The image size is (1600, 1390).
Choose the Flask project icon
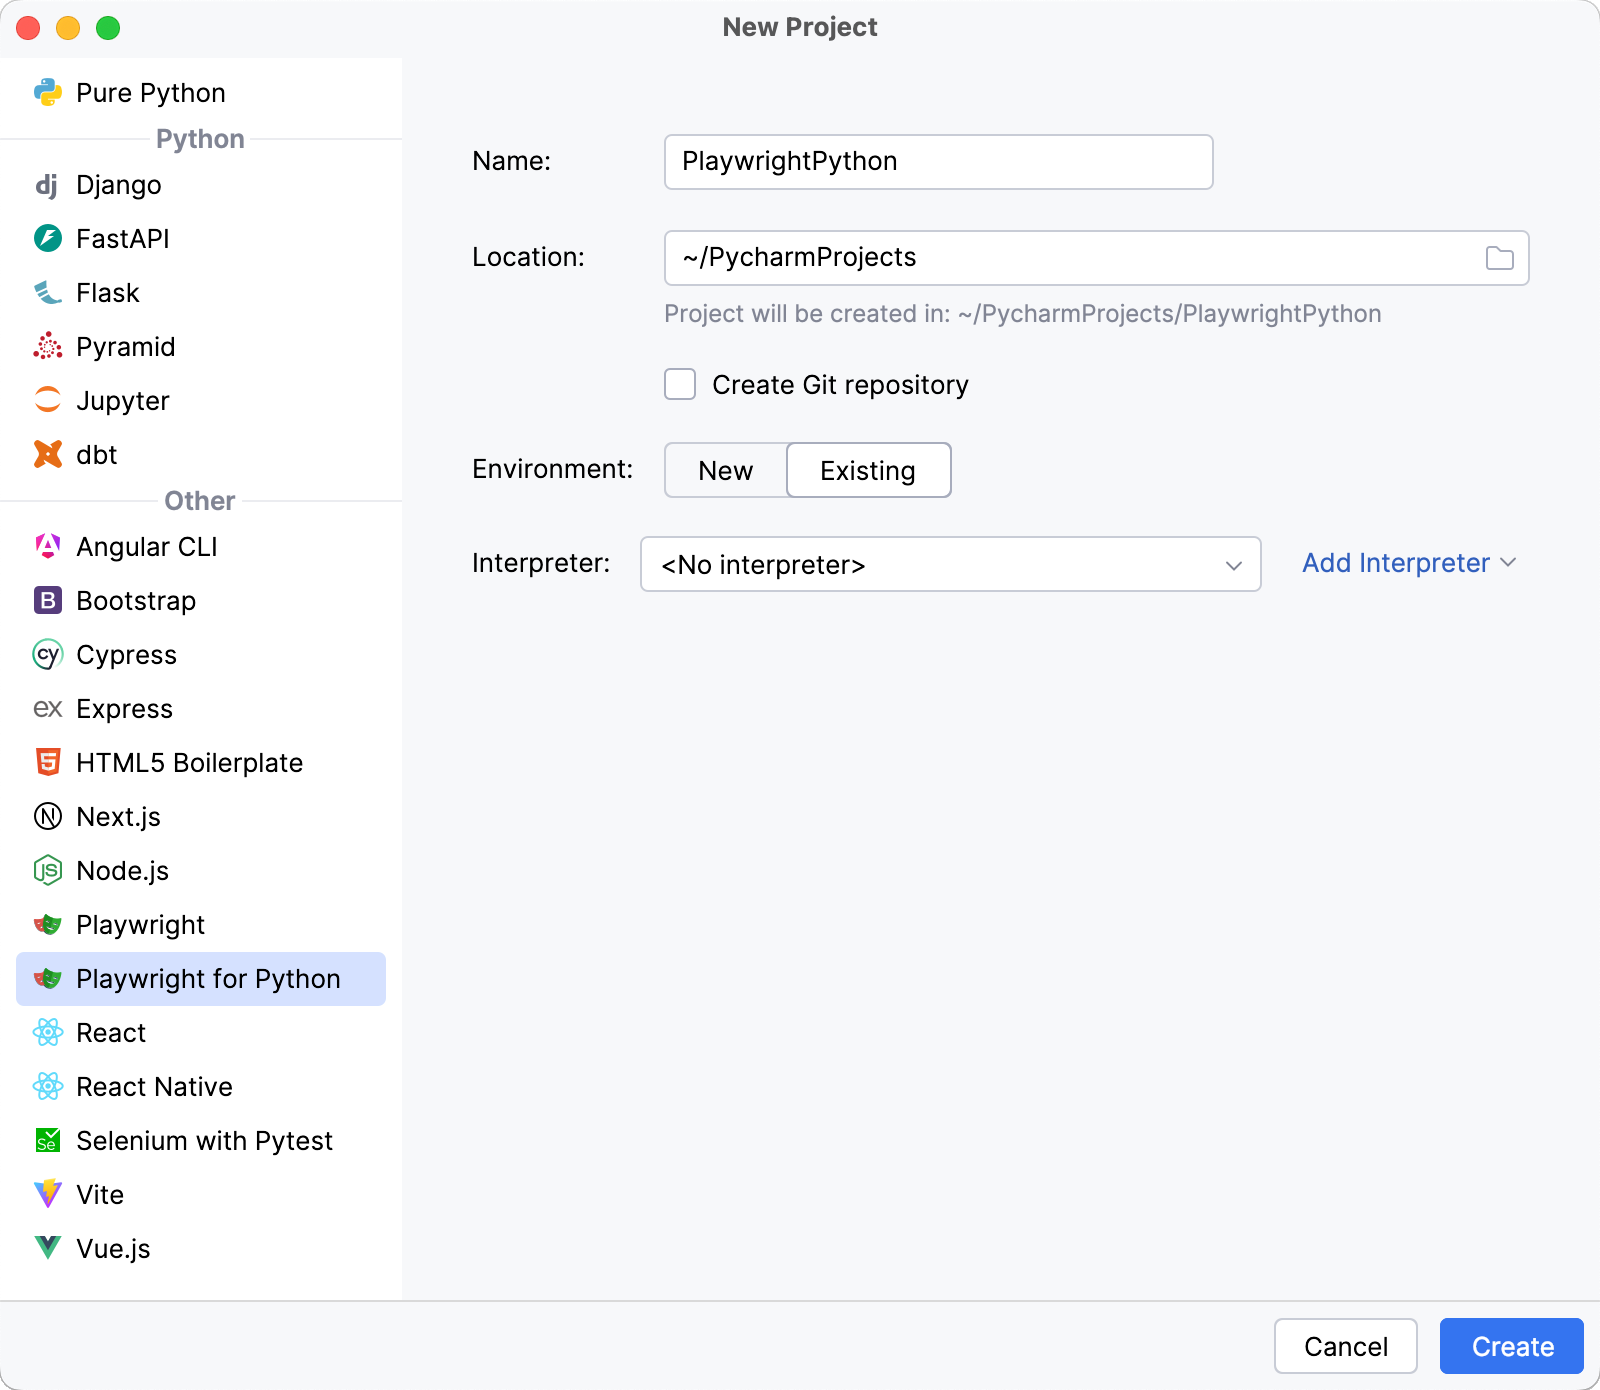(48, 293)
